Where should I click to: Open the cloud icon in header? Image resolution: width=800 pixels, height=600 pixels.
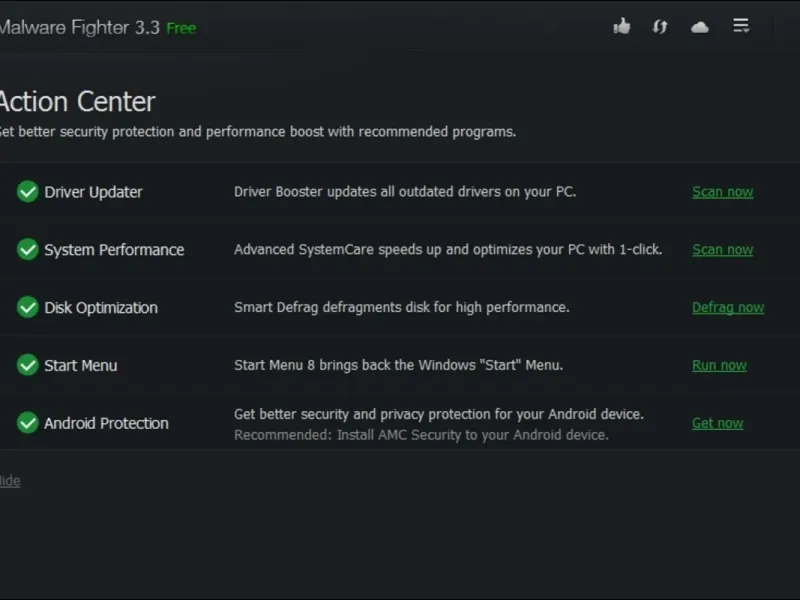tap(699, 27)
